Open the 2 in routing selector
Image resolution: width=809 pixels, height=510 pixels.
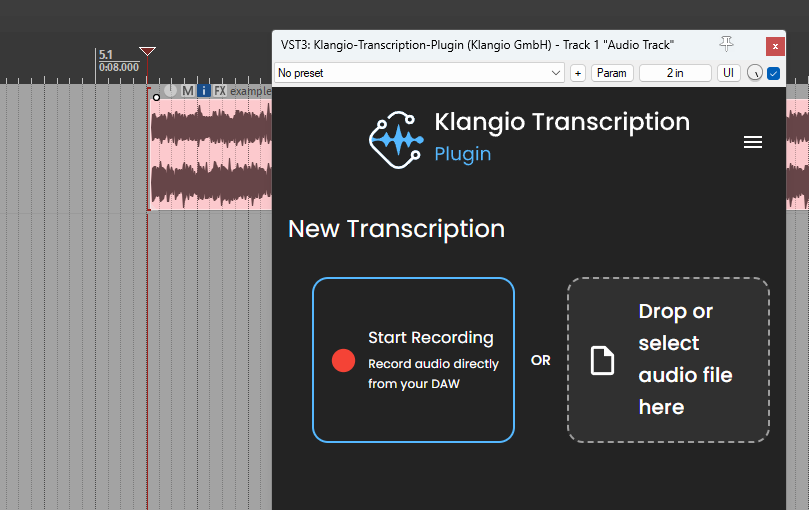tap(675, 73)
